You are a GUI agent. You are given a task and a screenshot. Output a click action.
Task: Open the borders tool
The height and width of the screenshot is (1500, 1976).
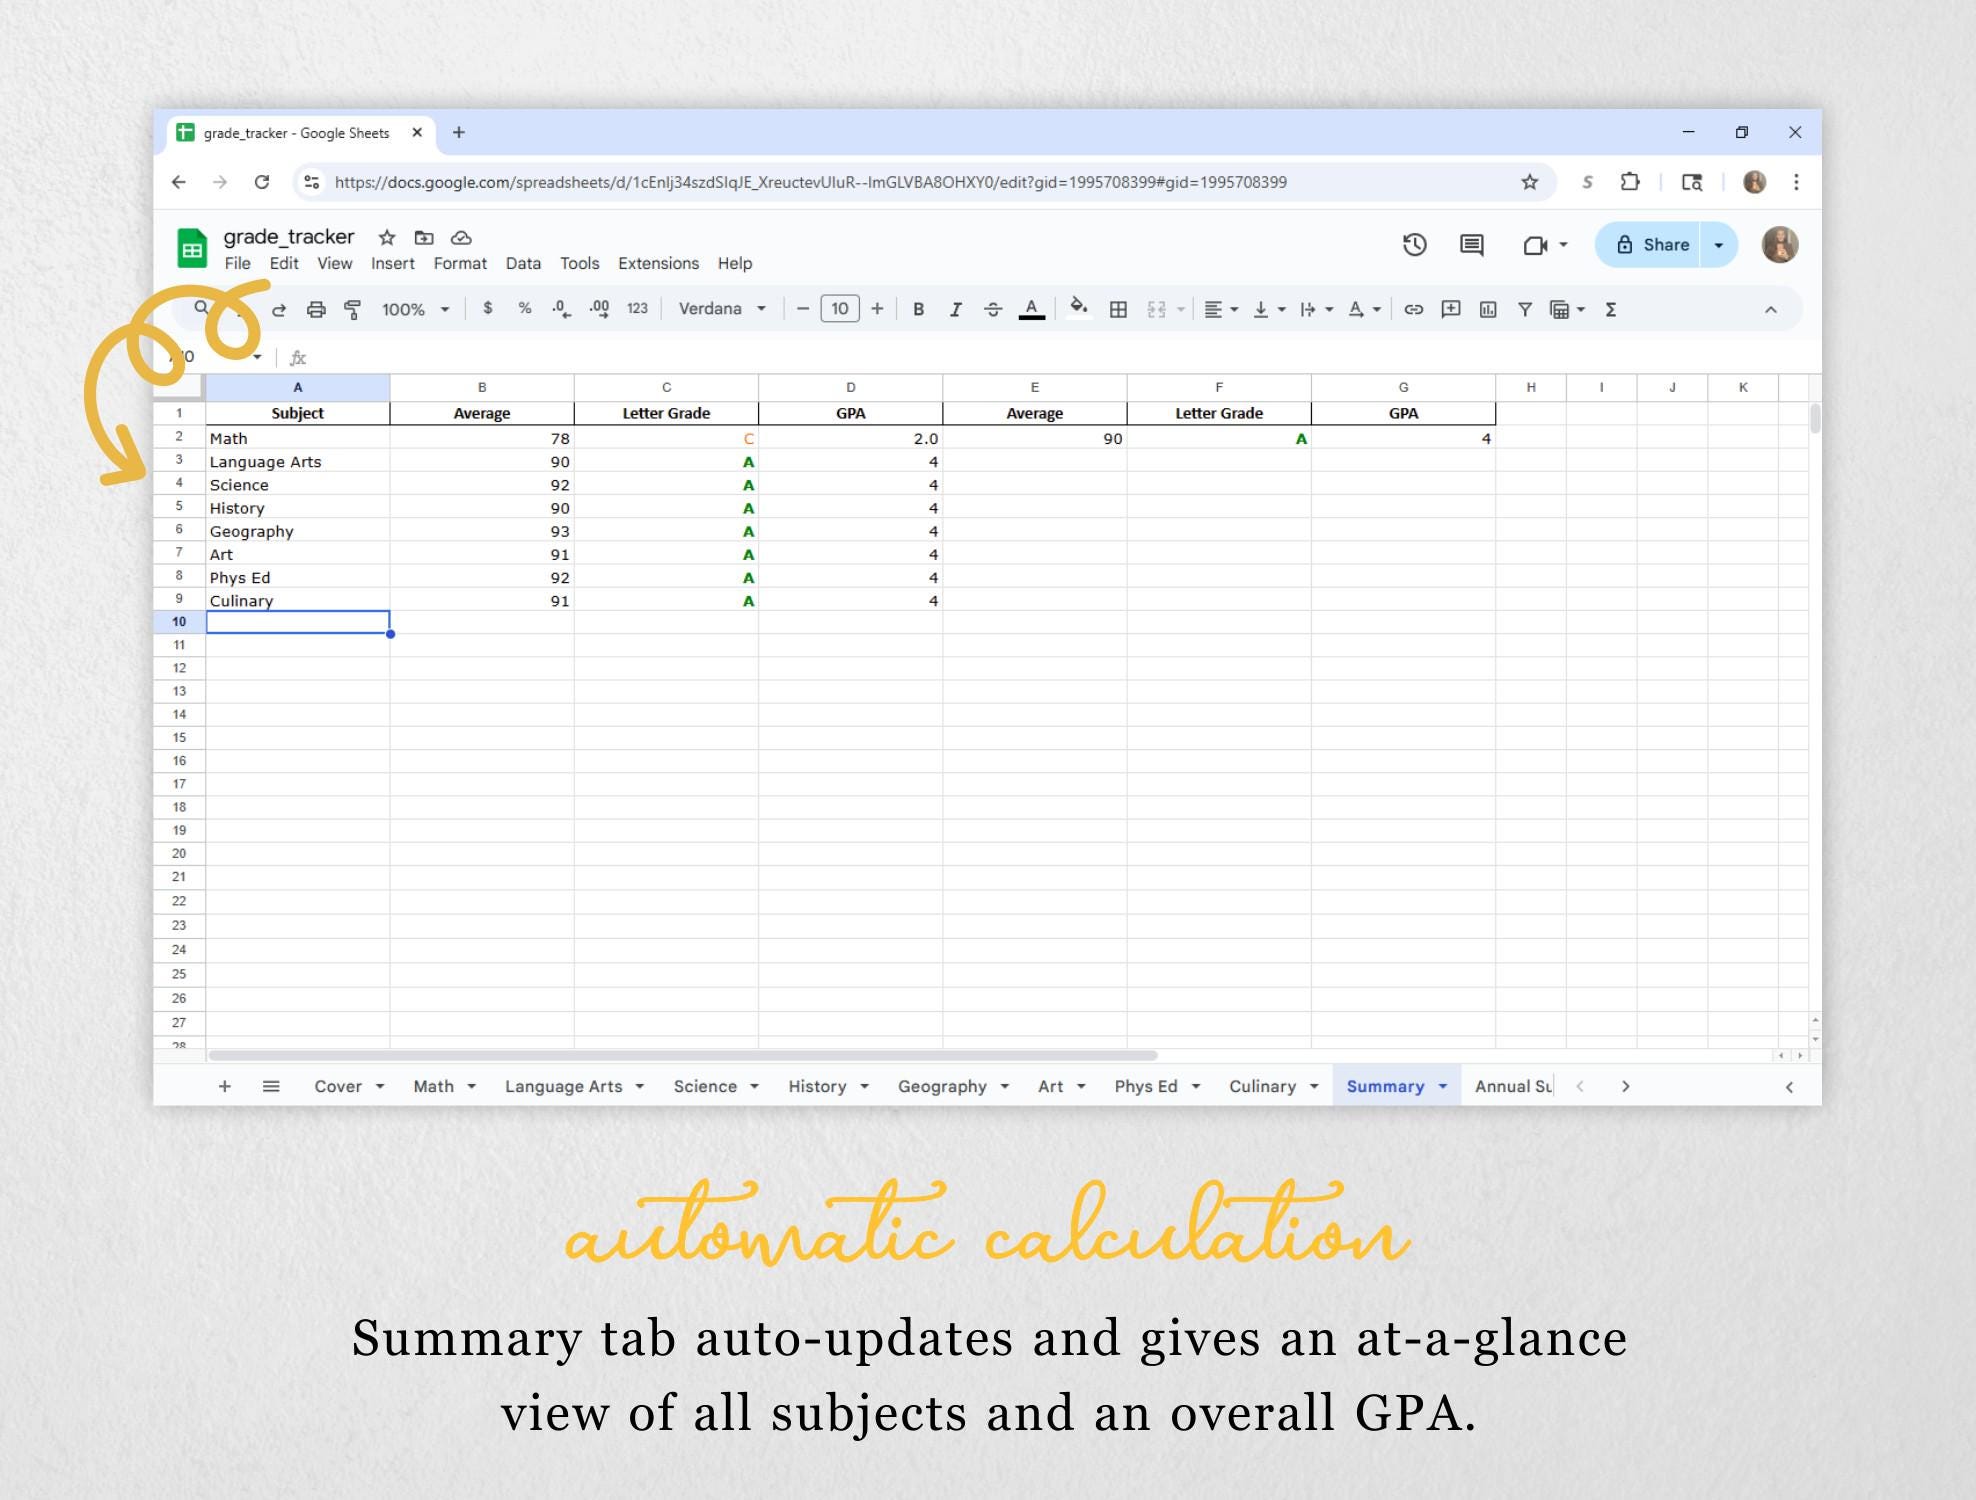[1119, 310]
